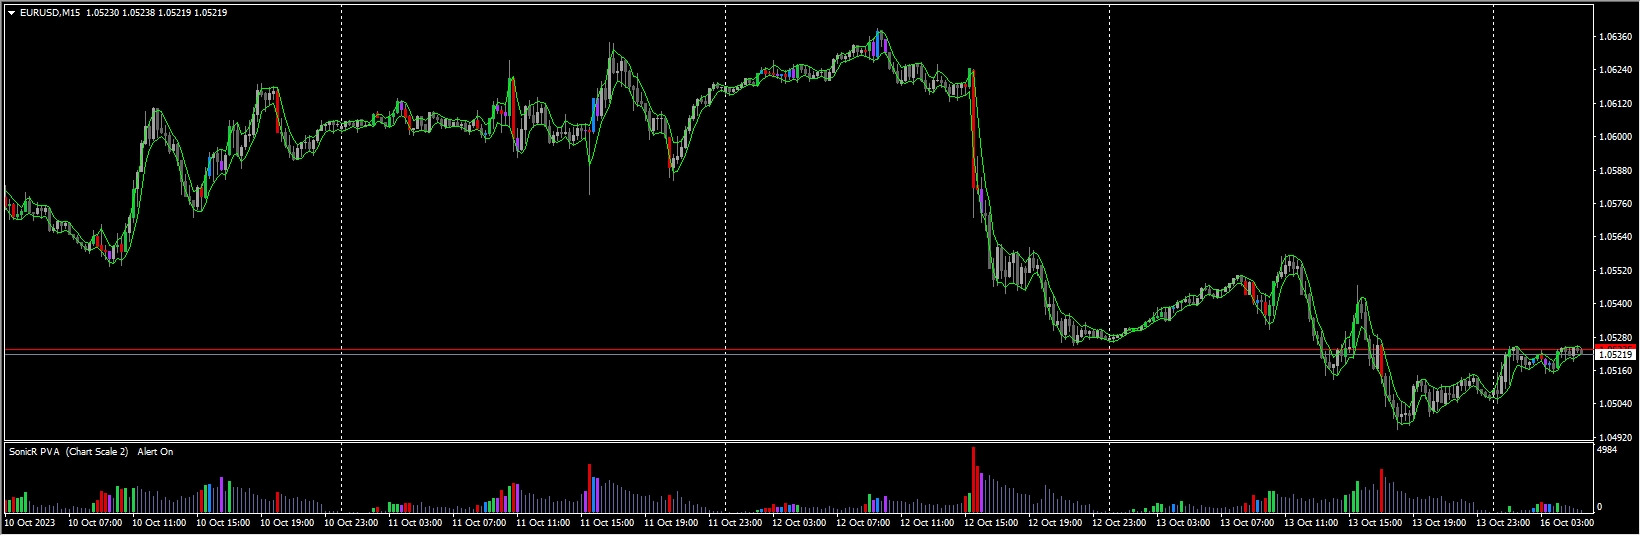Select the SonicR PVA indicator label
Viewport: 1641px width, 536px height.
pos(36,452)
